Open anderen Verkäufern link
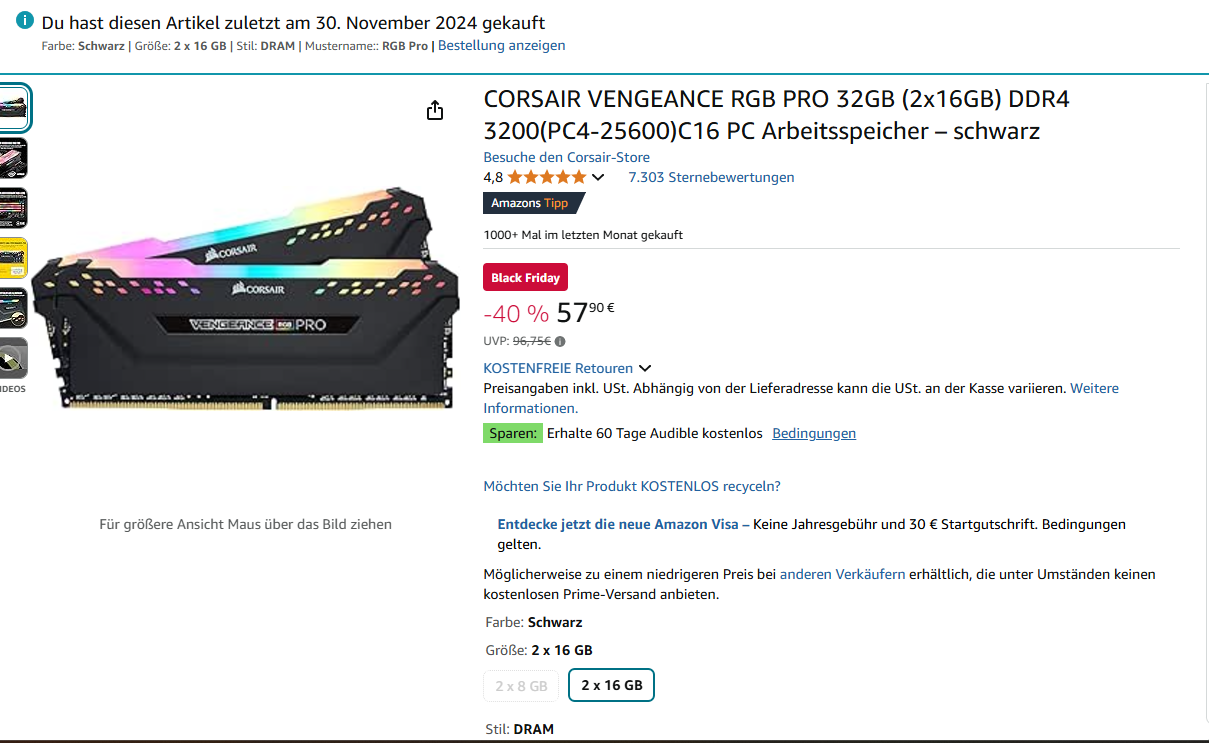This screenshot has width=1209, height=743. click(842, 574)
